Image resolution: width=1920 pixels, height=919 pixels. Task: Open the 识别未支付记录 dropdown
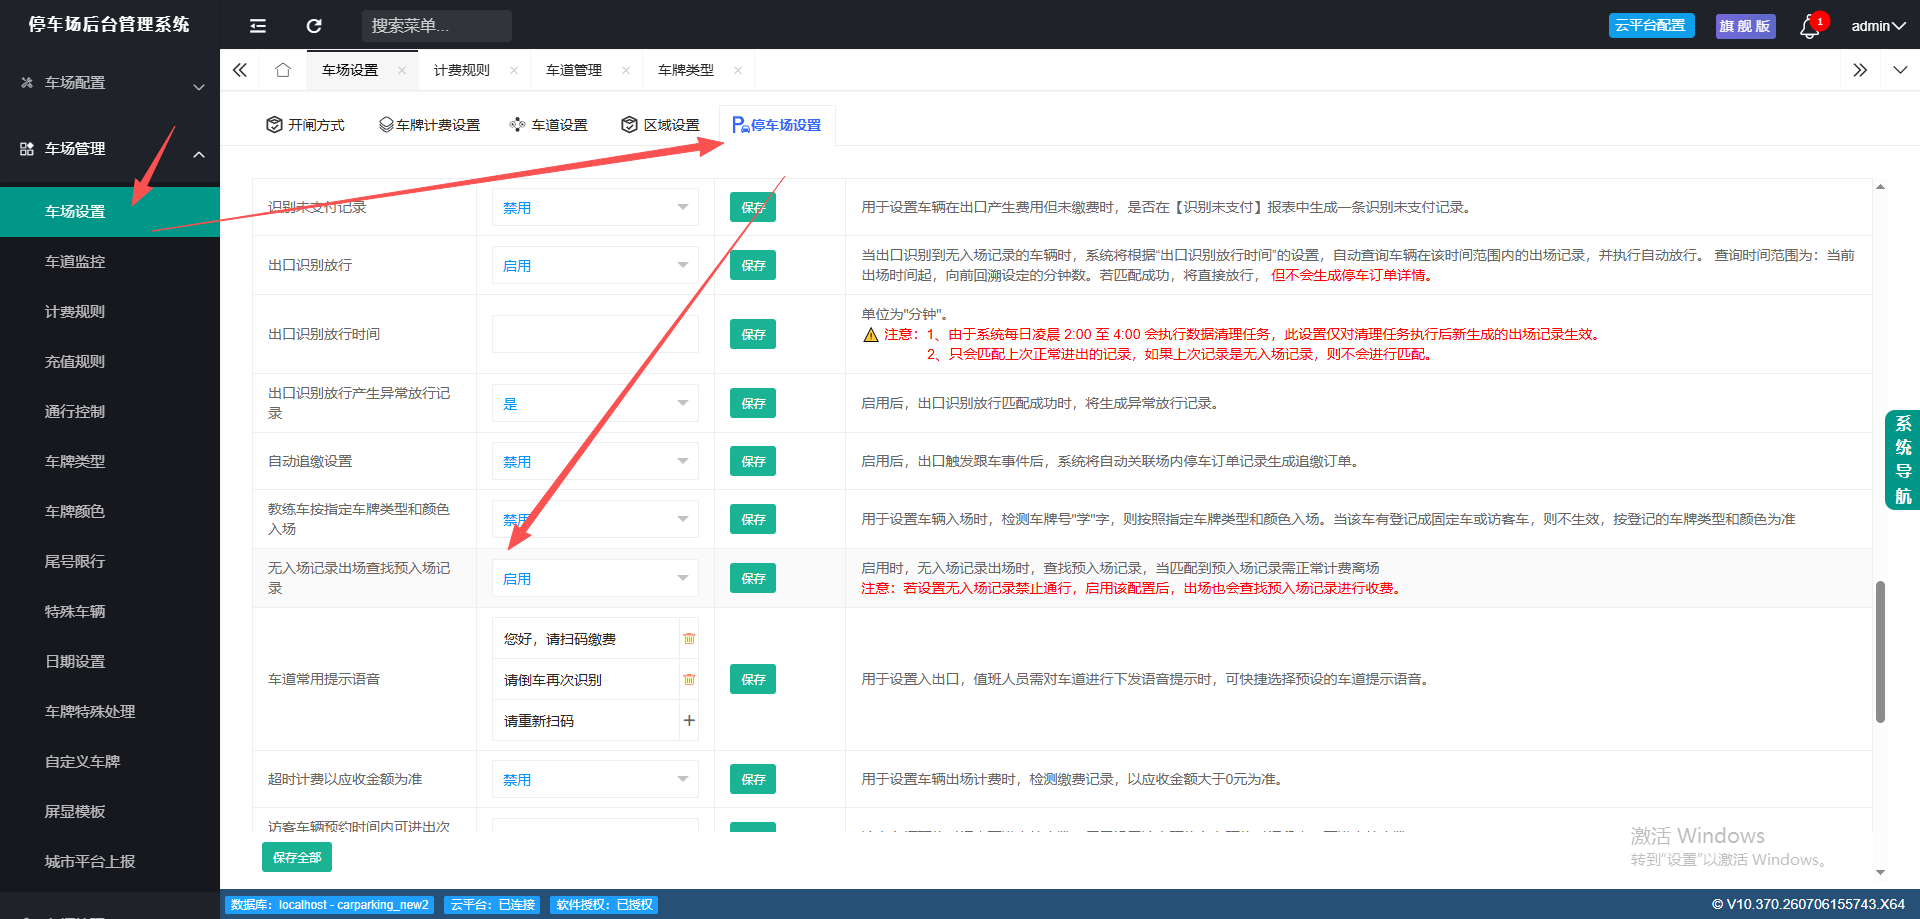(595, 207)
